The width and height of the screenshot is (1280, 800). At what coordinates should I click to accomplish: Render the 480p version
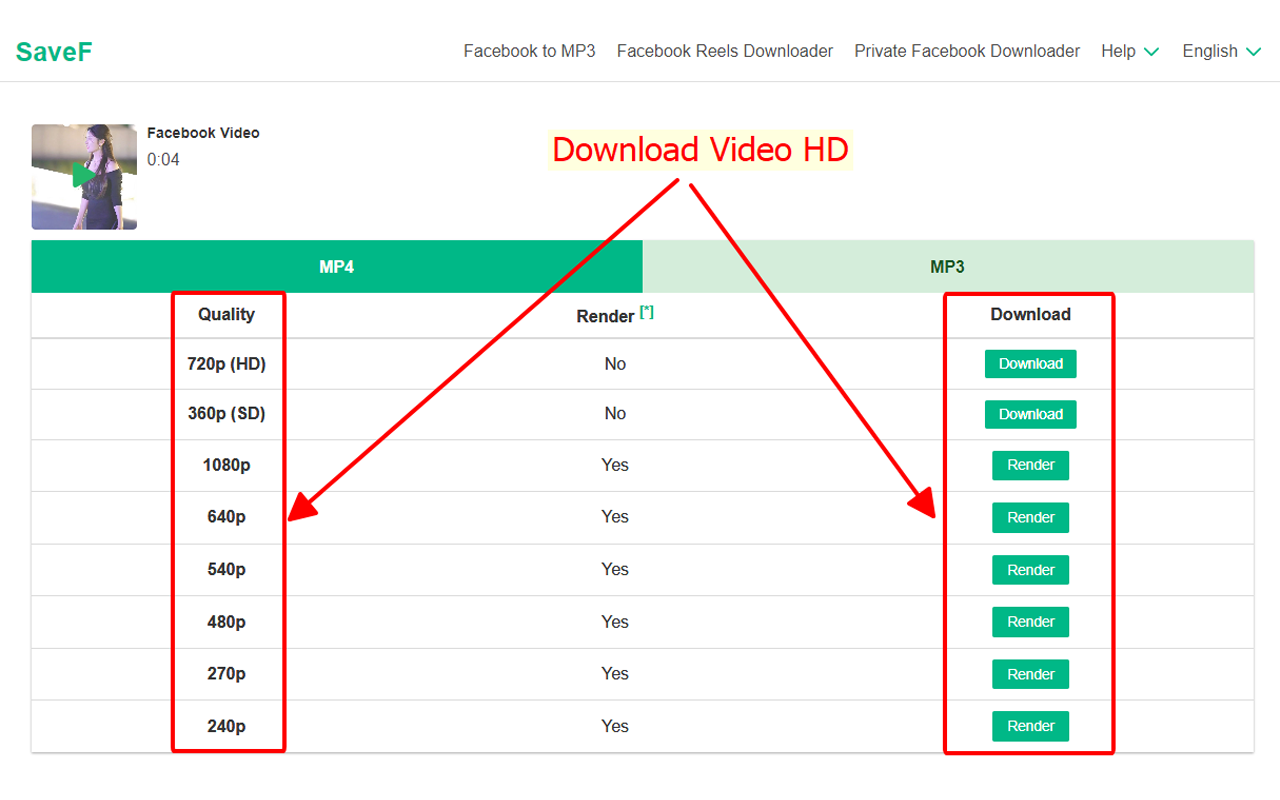[x=1030, y=621]
